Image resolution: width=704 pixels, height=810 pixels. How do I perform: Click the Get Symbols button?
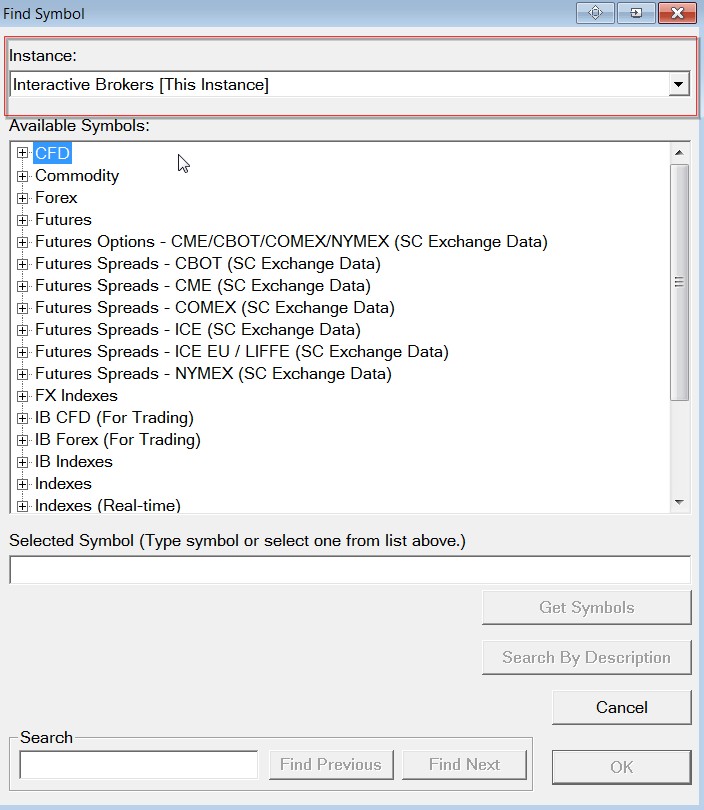tap(586, 608)
